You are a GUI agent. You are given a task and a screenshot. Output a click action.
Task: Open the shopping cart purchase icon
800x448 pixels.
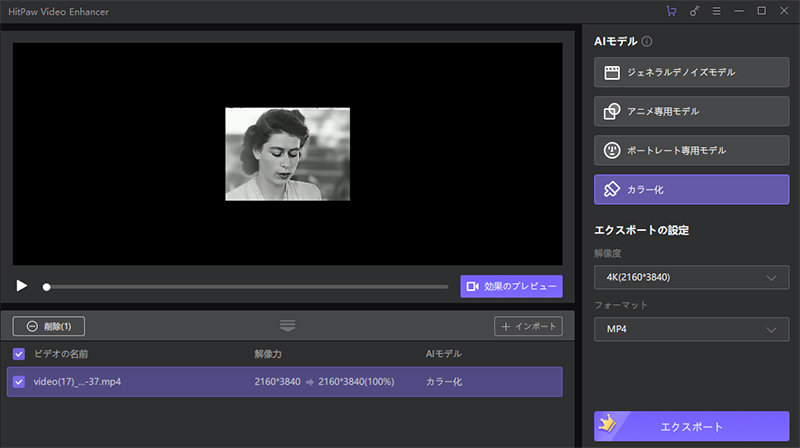pos(671,11)
